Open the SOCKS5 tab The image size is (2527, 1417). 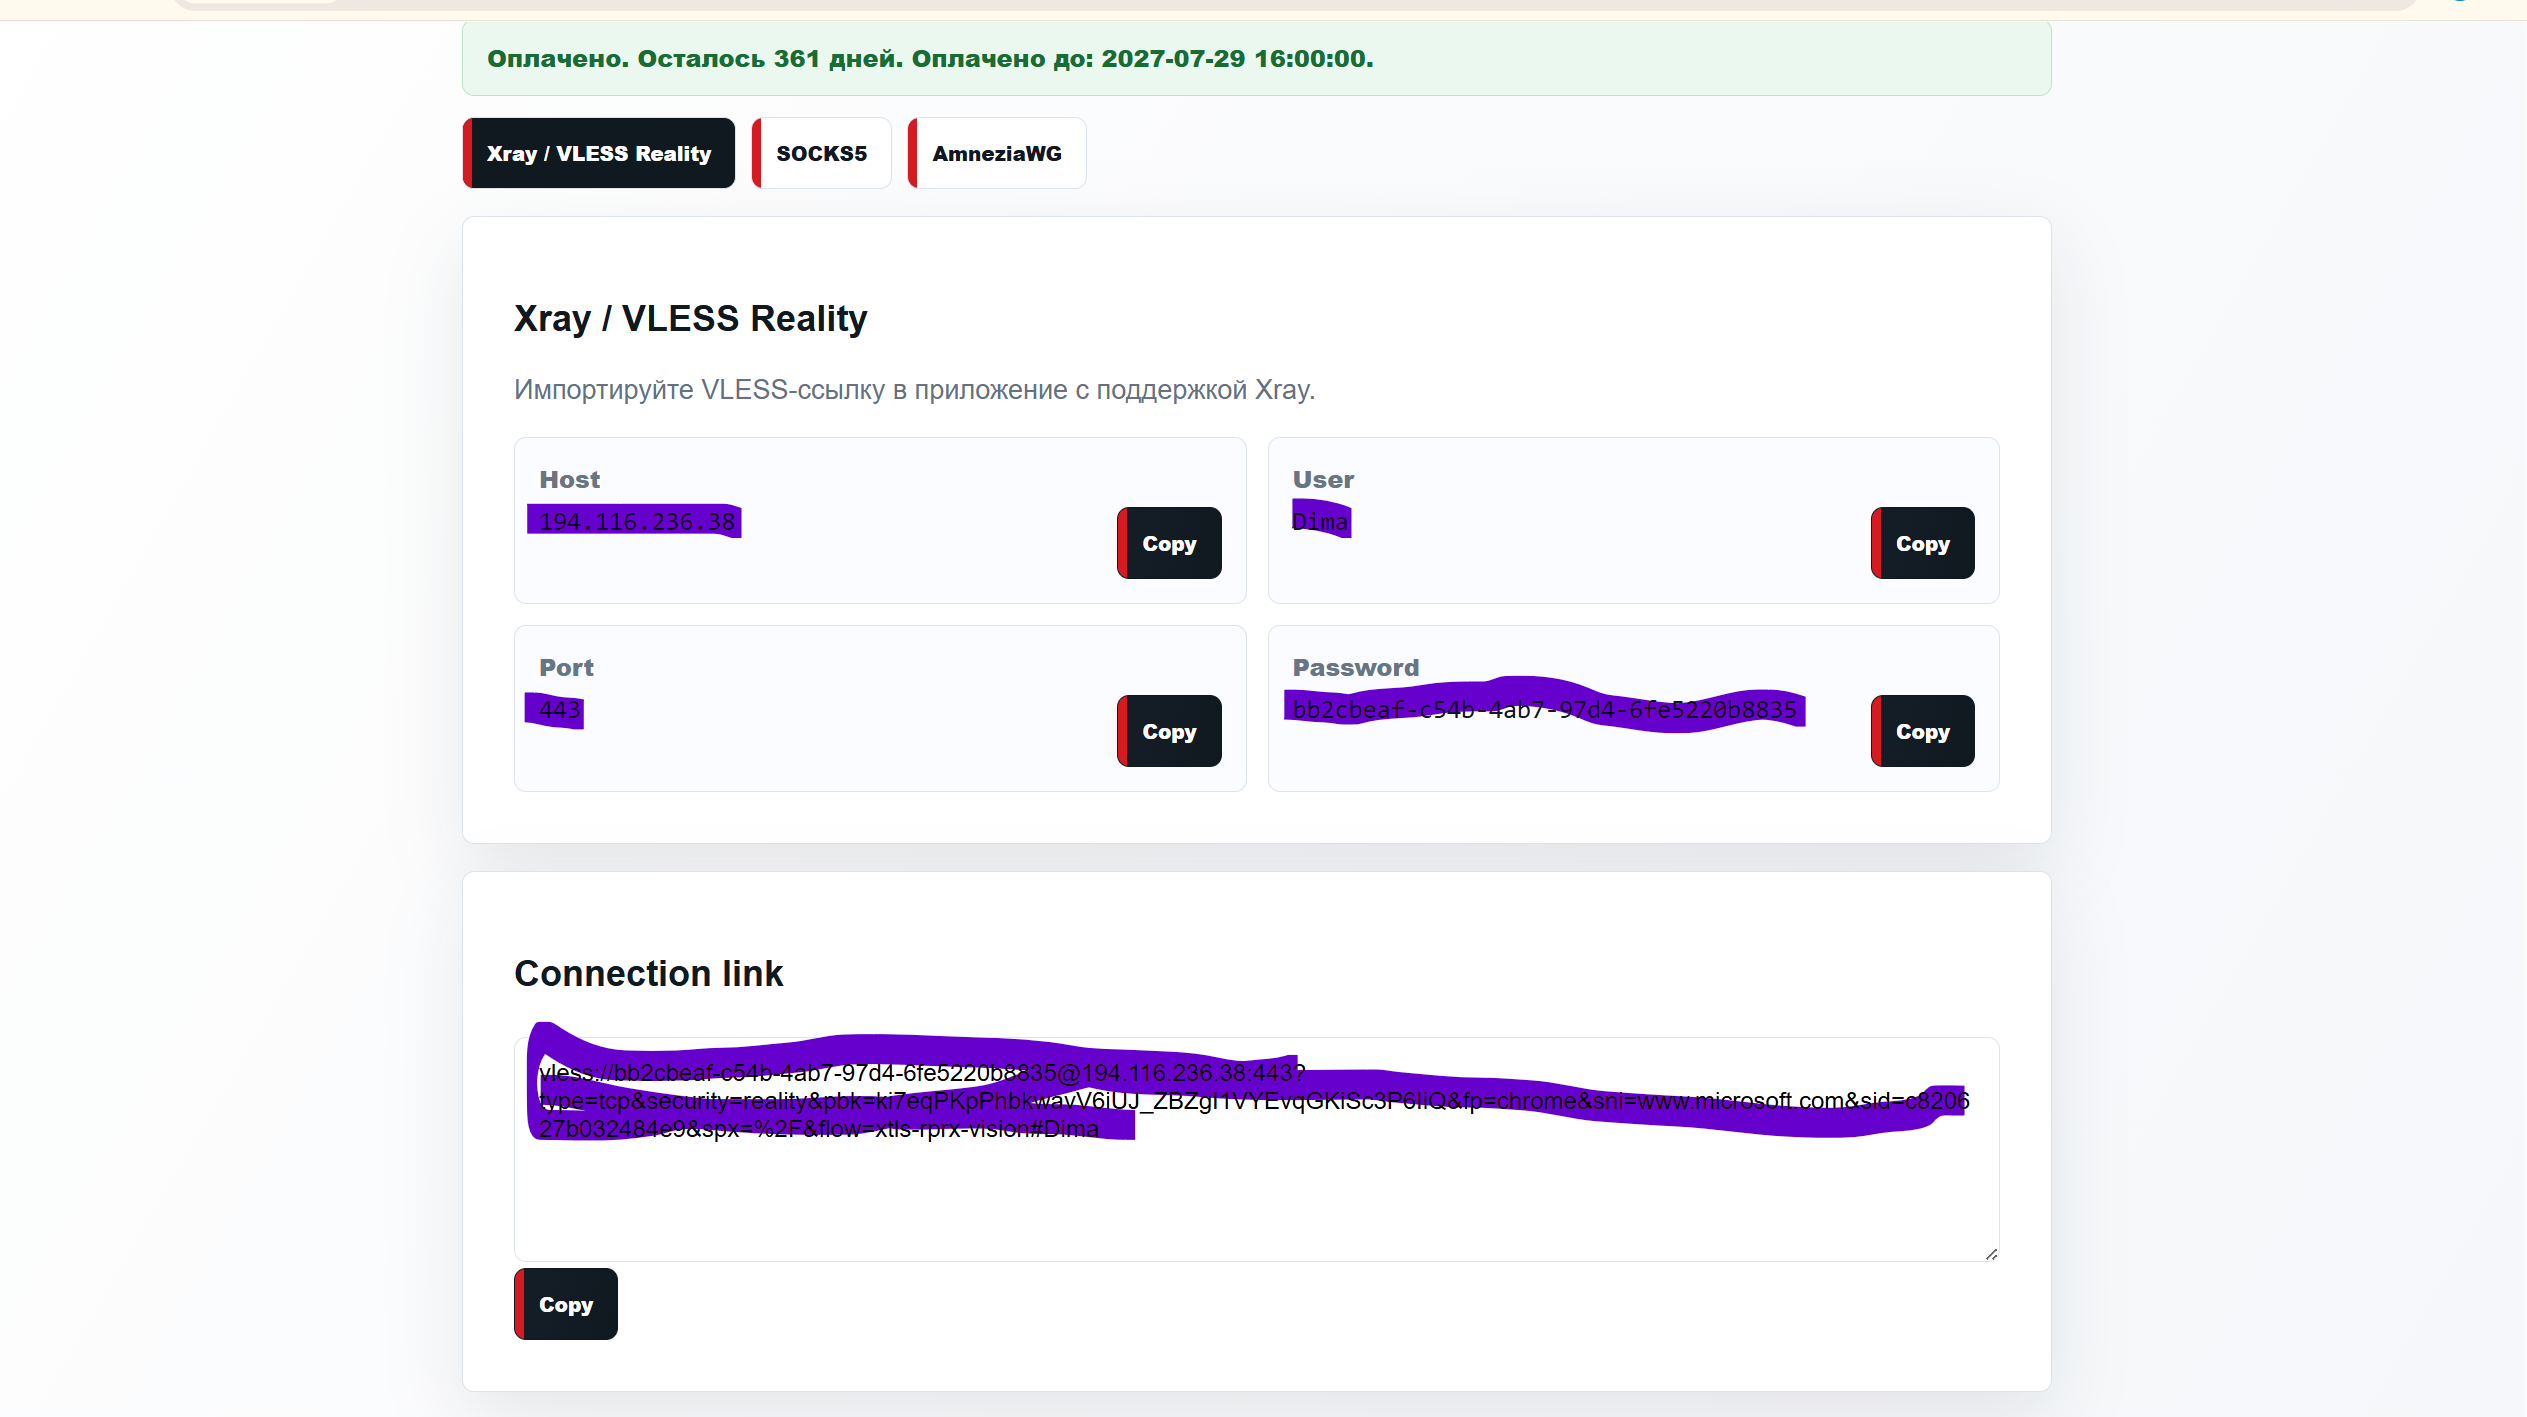coord(821,153)
